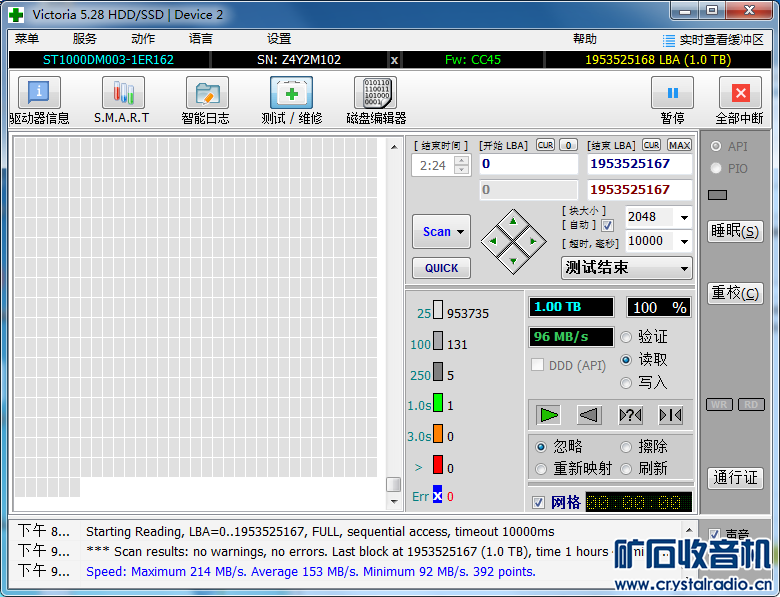Click the end LBA 1953525167 input field
780x597 pixels.
(640, 164)
